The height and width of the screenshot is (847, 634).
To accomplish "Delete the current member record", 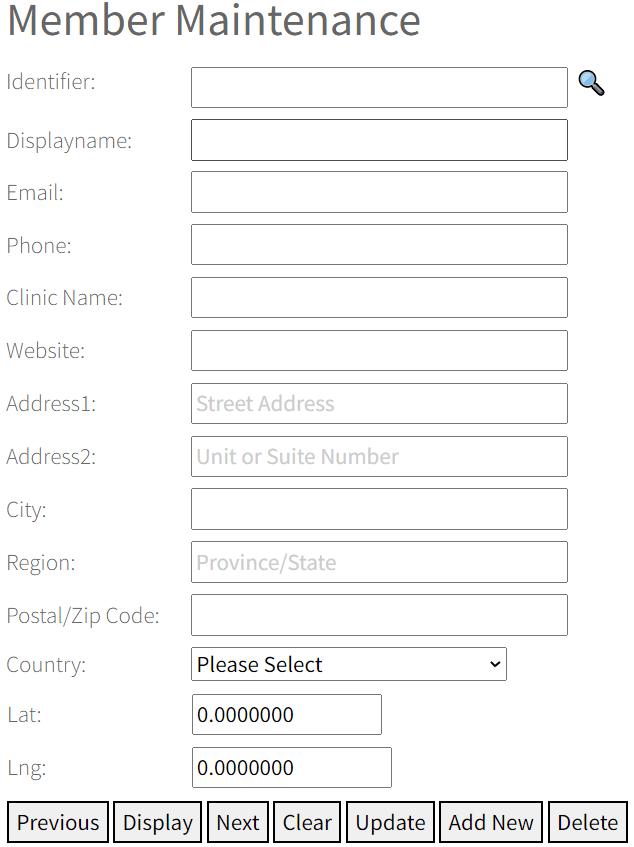I will (x=587, y=822).
